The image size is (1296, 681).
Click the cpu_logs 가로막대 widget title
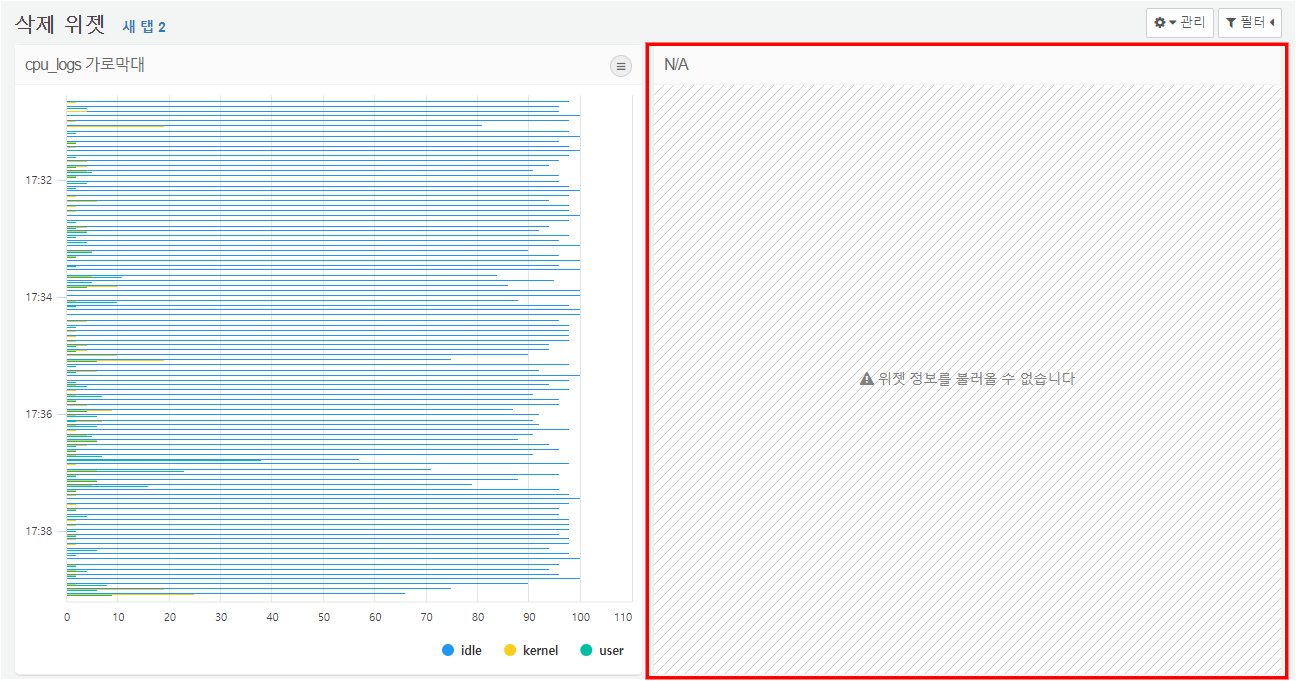(x=85, y=65)
